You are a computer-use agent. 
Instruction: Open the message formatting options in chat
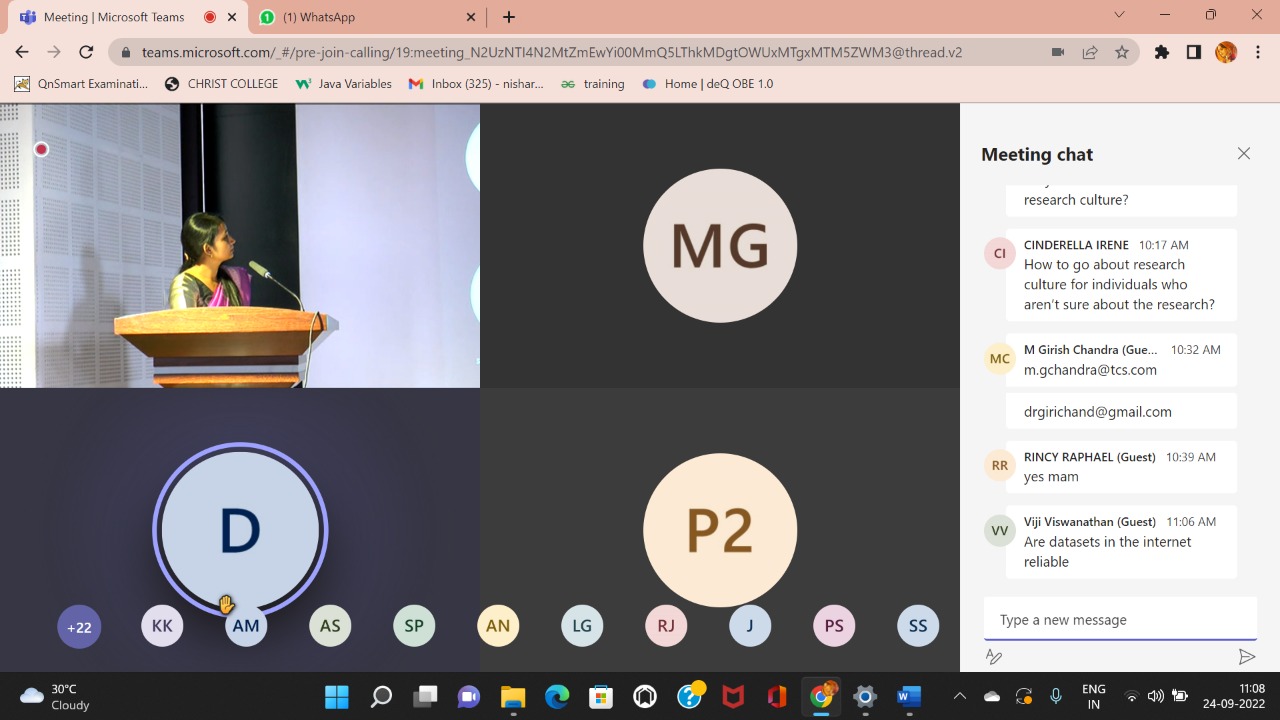[994, 657]
